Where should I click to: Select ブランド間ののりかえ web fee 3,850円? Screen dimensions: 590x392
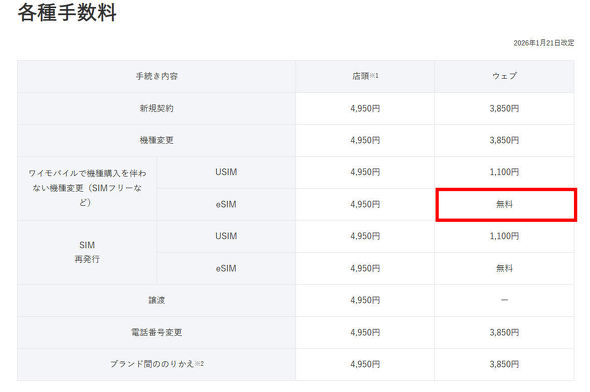pyautogui.click(x=504, y=364)
